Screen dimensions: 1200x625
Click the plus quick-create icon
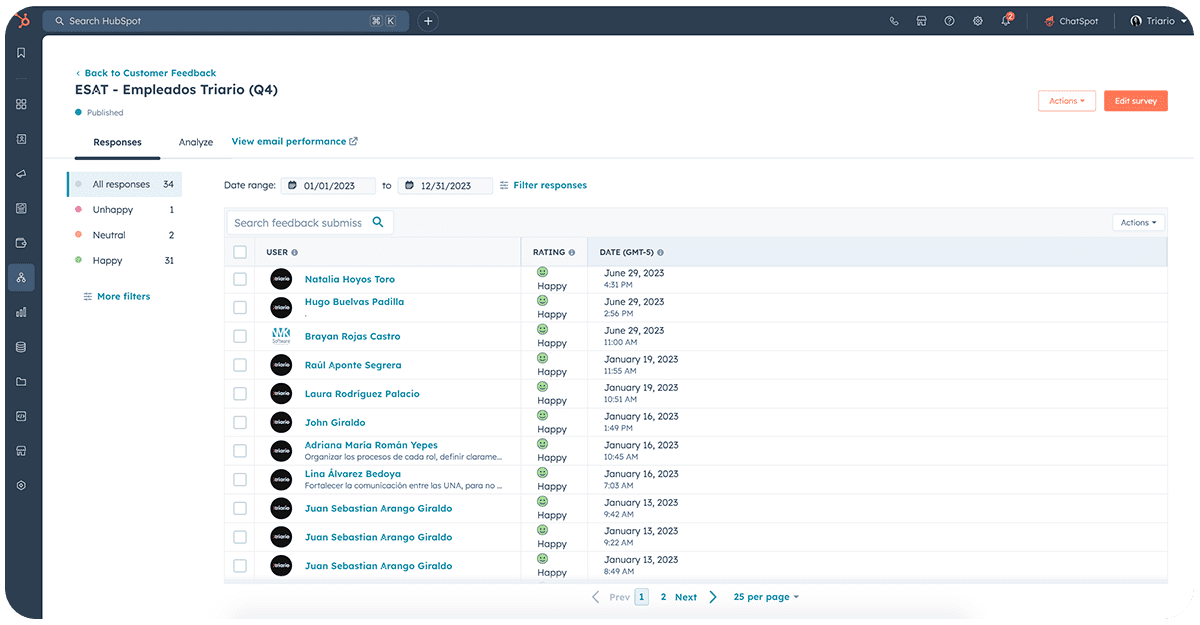pos(428,21)
